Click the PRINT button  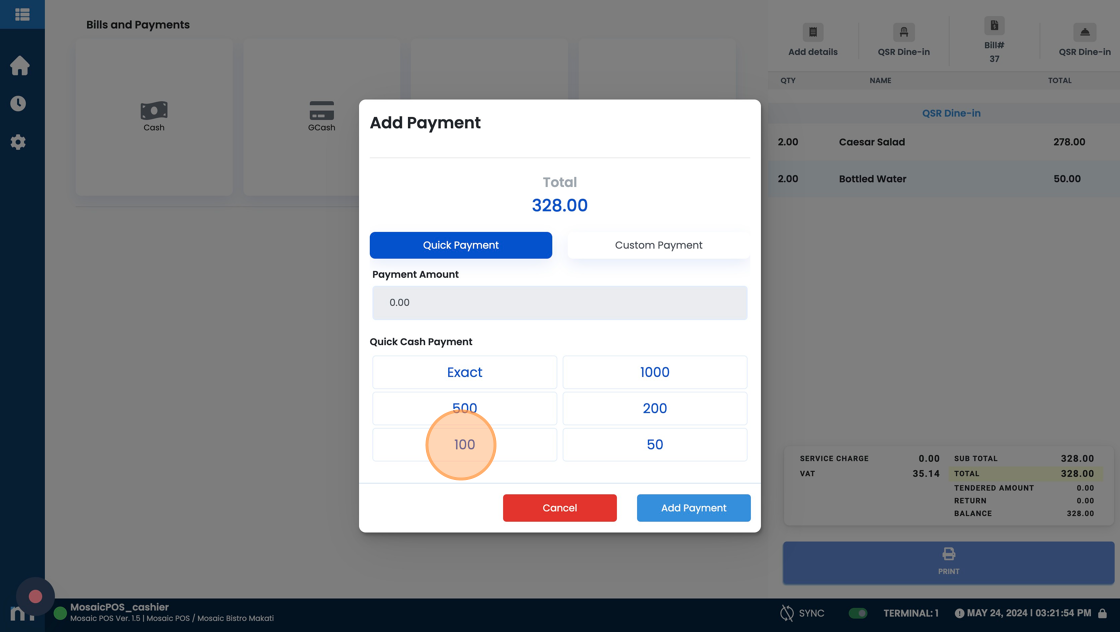click(x=948, y=562)
